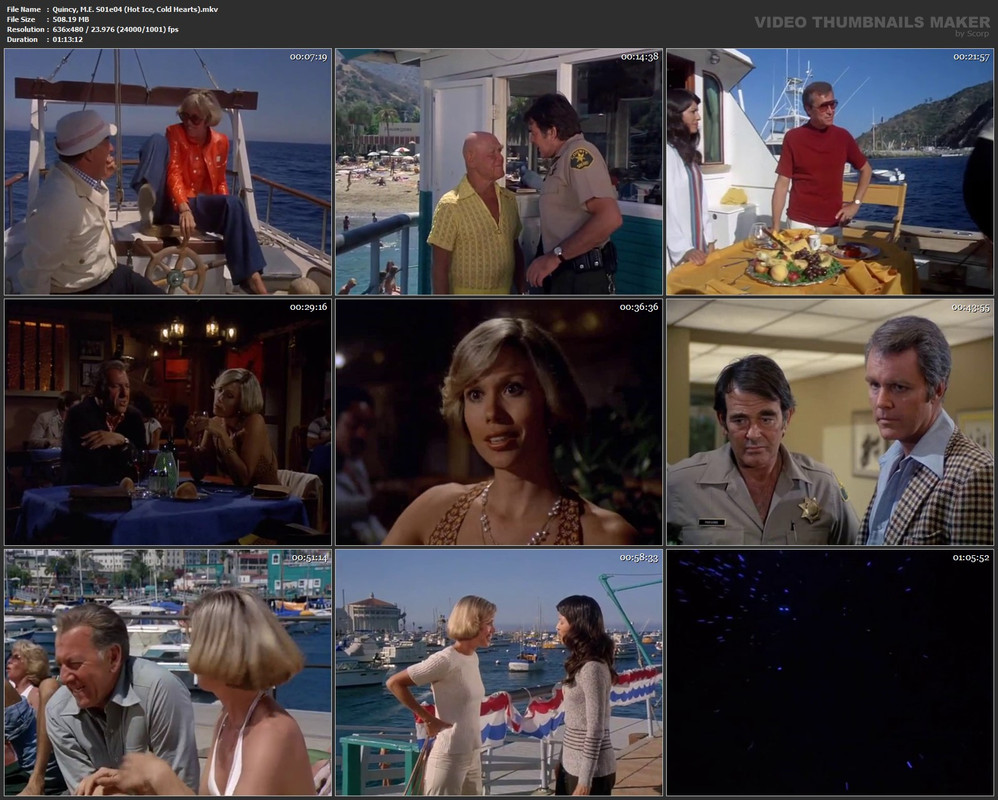
Task: Click the duration value '01:13:12'
Action: coord(67,39)
